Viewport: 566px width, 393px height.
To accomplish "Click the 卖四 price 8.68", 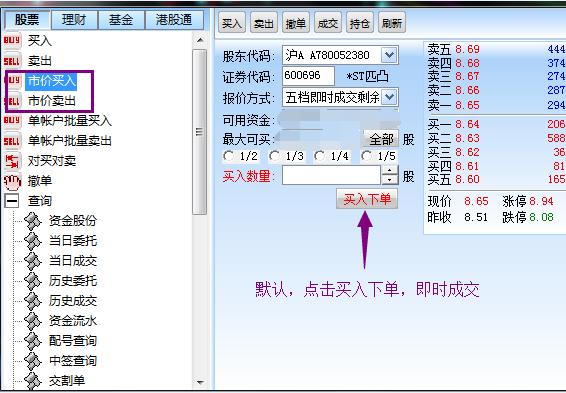I will 467,63.
